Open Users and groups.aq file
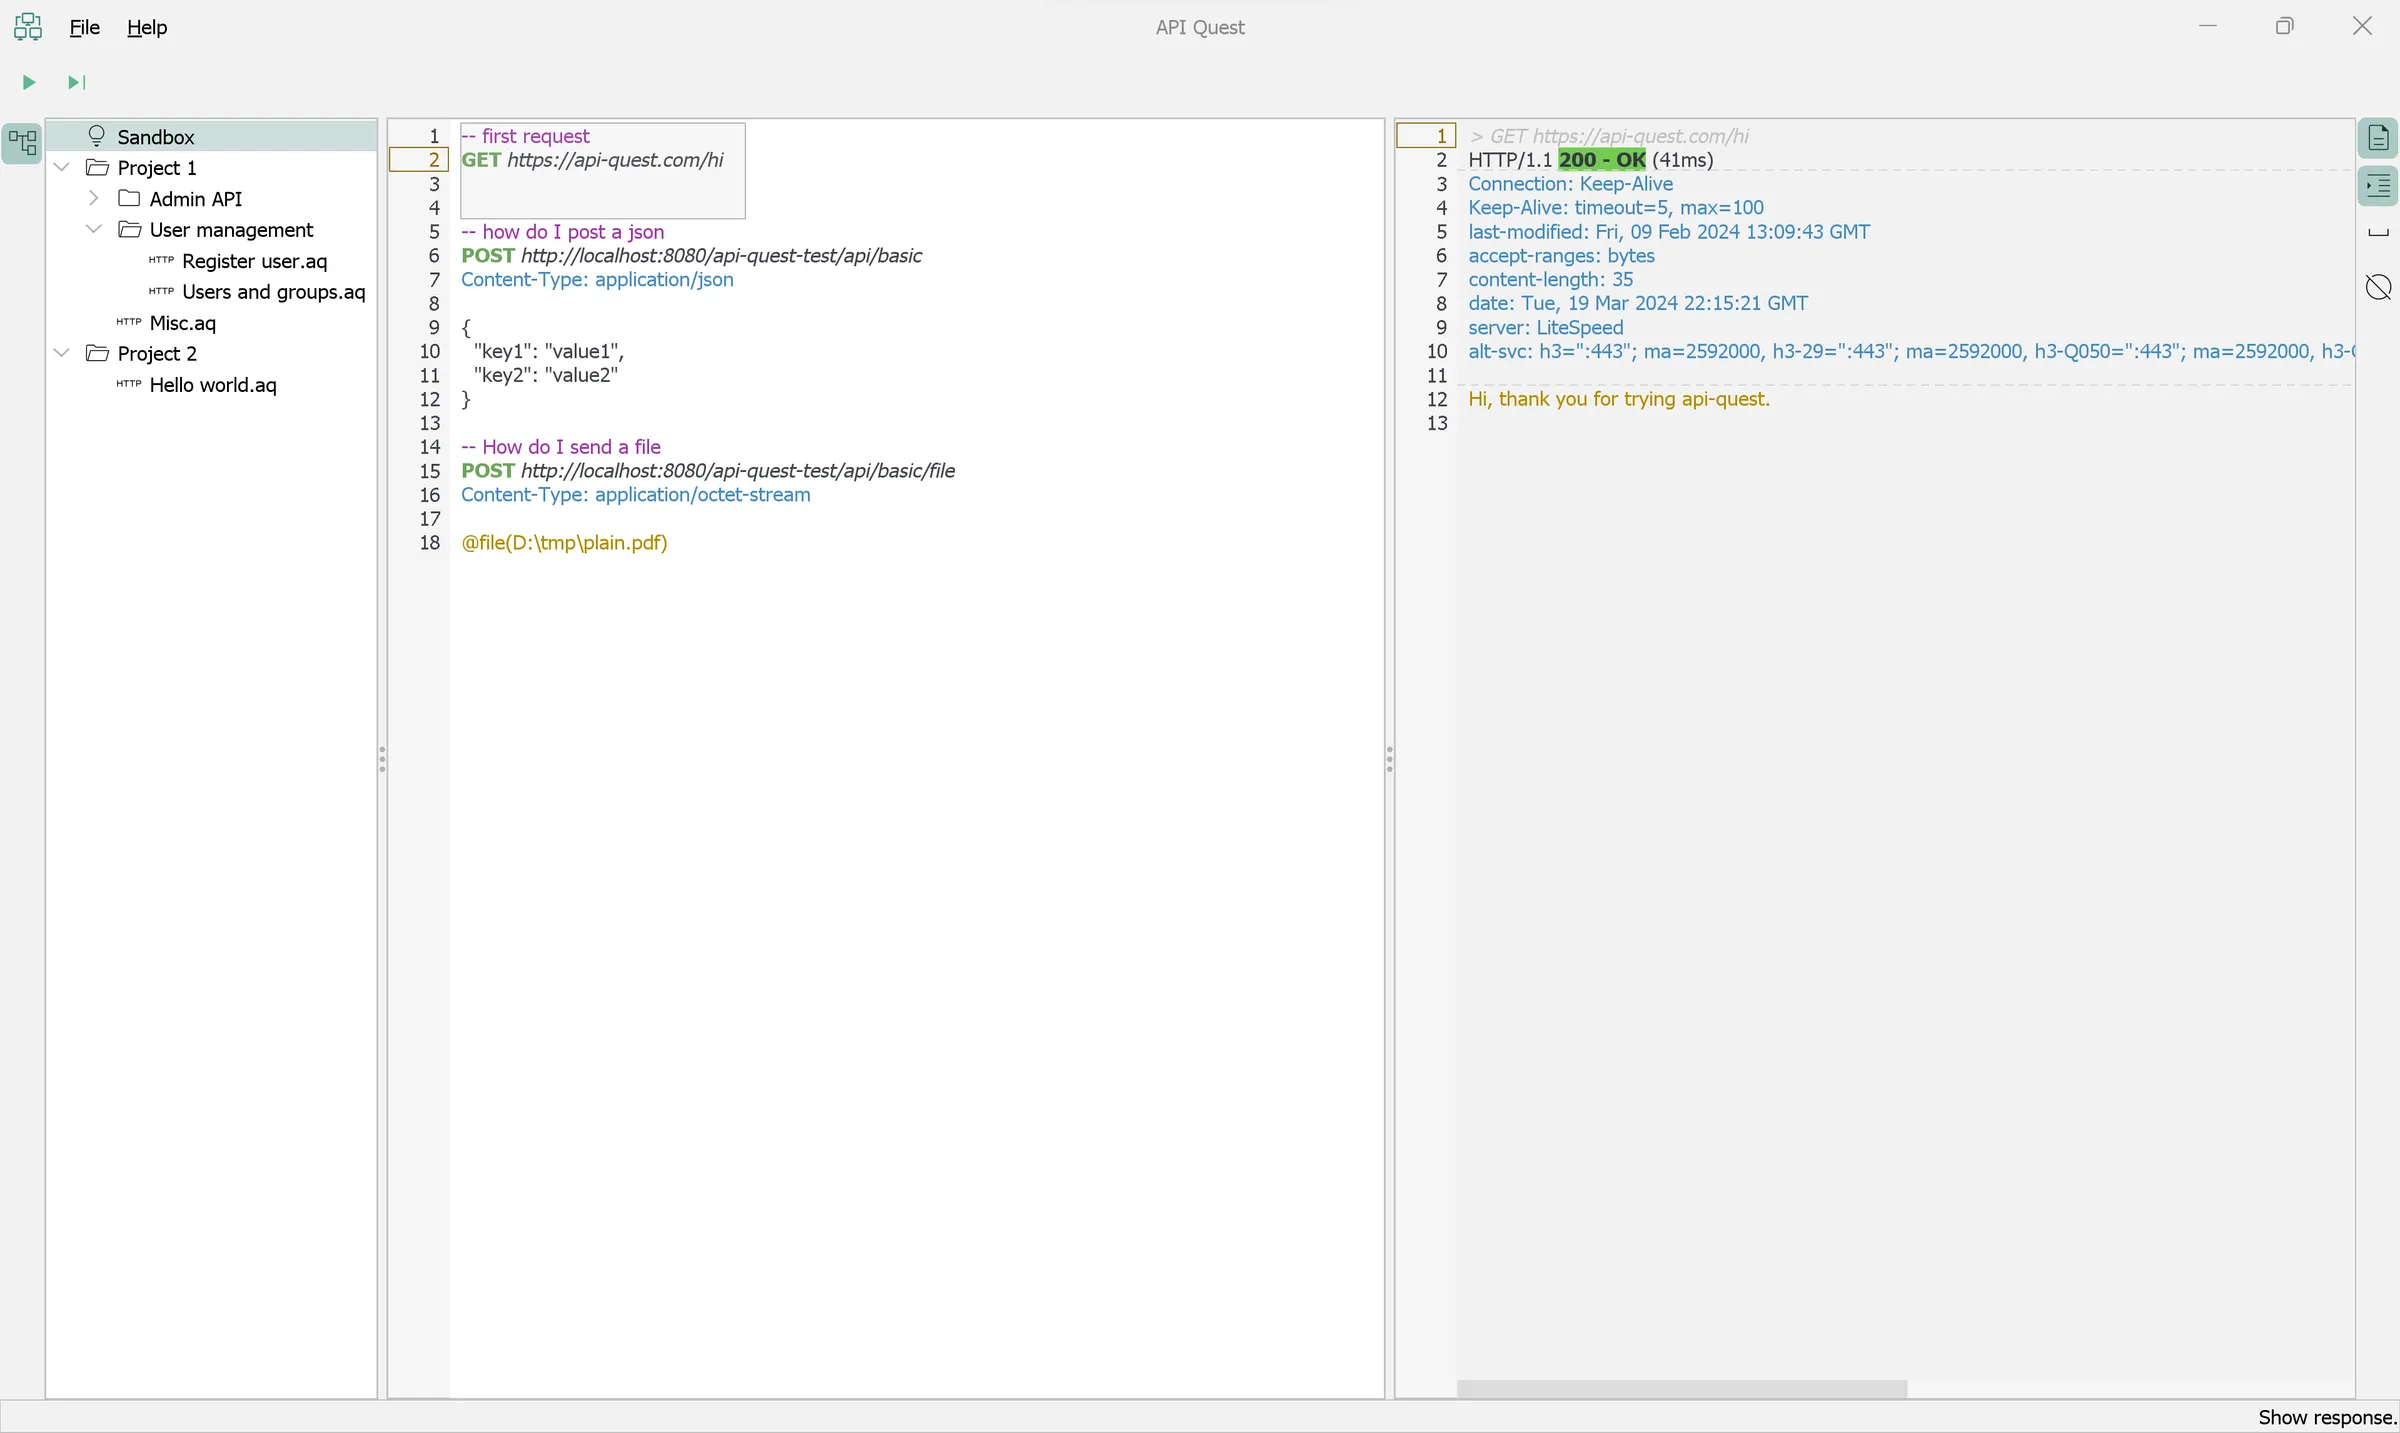Screen dimensions: 2400x1433 pos(273,292)
